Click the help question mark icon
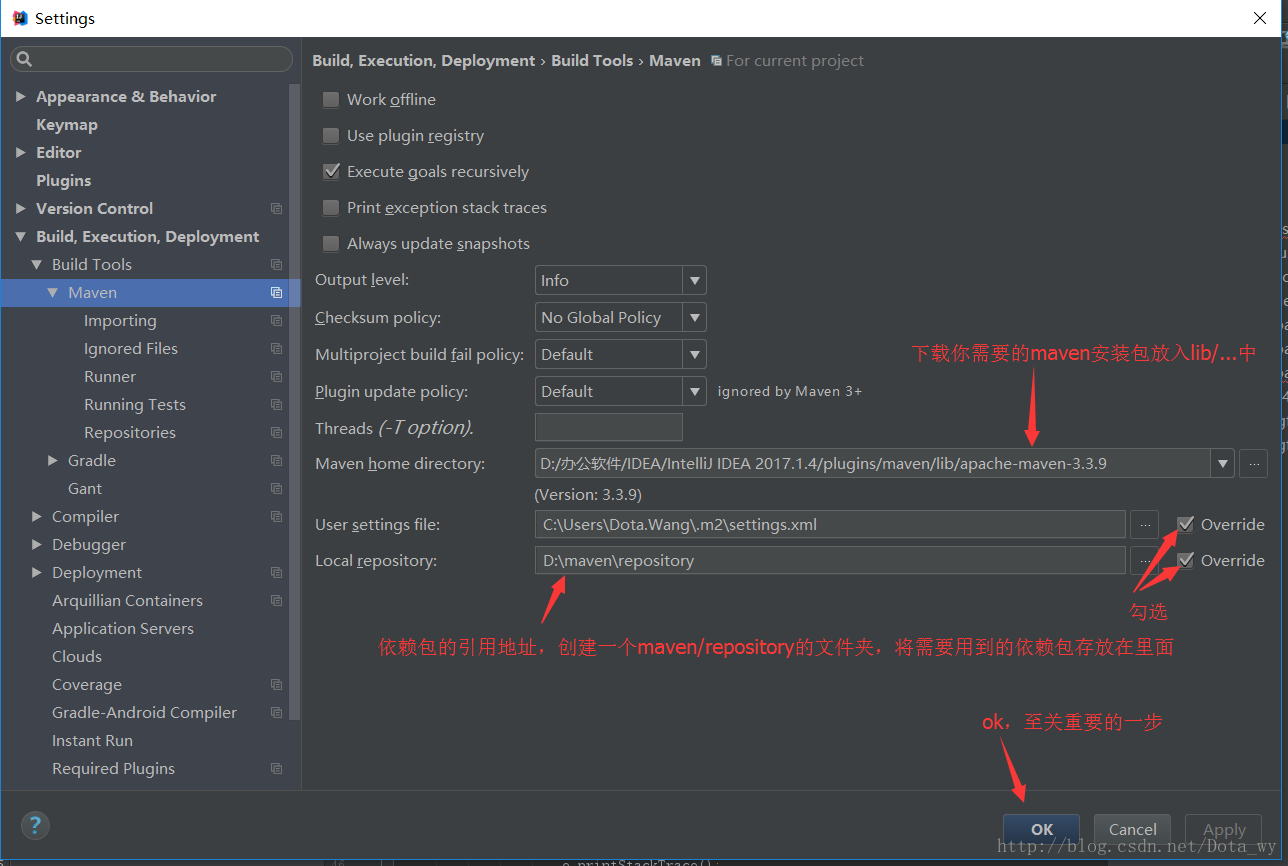The image size is (1288, 866). 35,825
